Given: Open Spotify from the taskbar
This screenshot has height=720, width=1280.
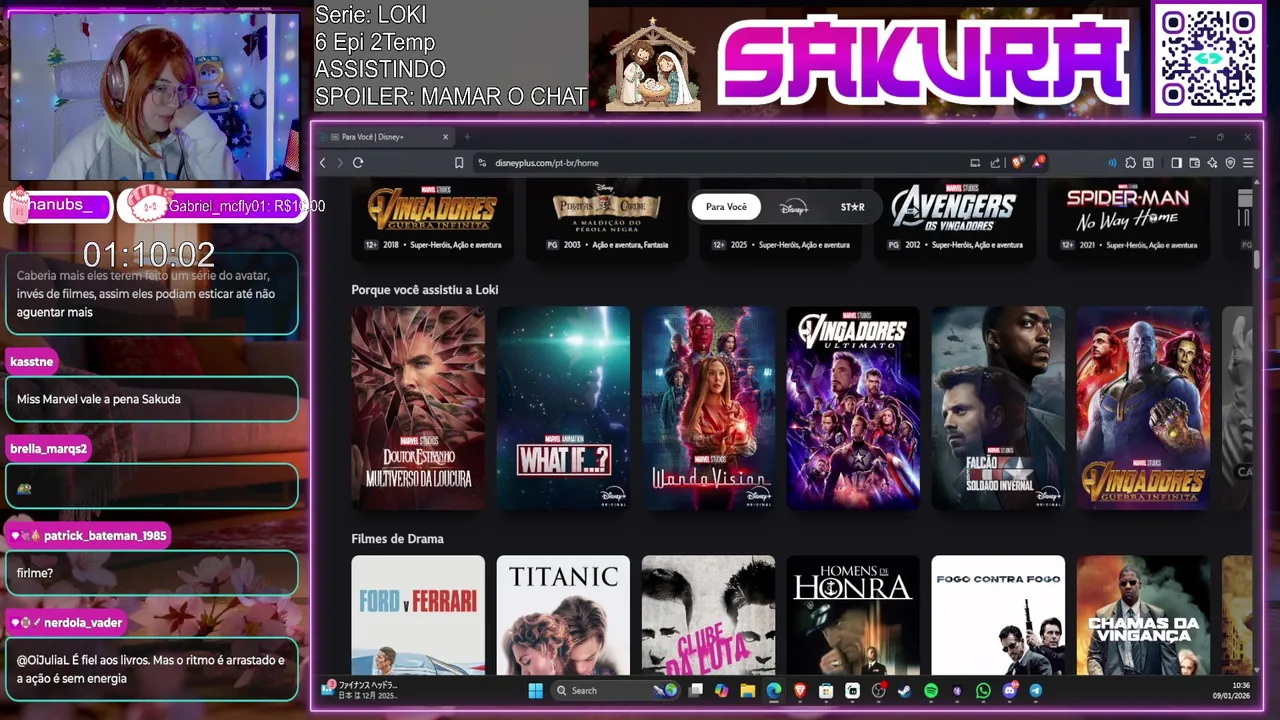Looking at the screenshot, I should click(931, 690).
